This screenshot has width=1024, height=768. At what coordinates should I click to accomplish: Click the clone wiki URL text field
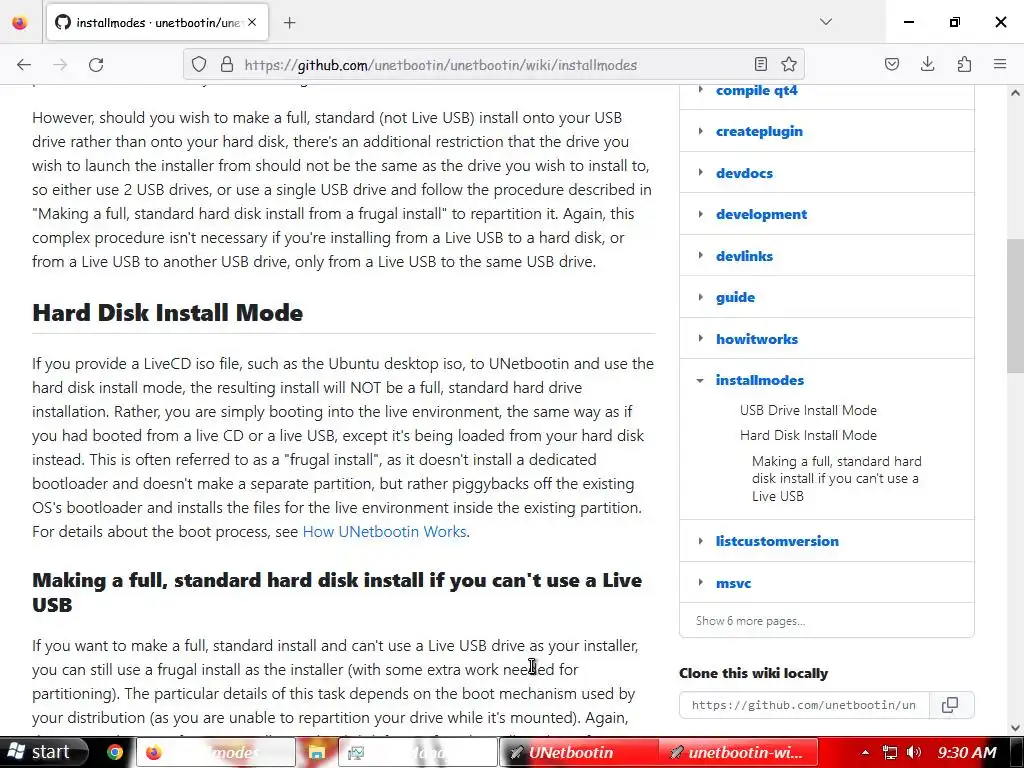(x=805, y=705)
